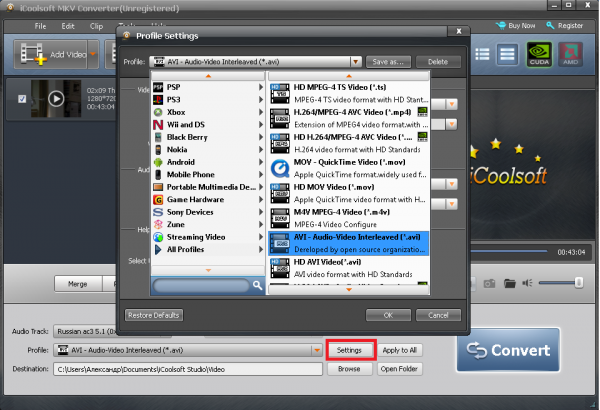
Task: Click the profile search input field
Action: [201, 285]
